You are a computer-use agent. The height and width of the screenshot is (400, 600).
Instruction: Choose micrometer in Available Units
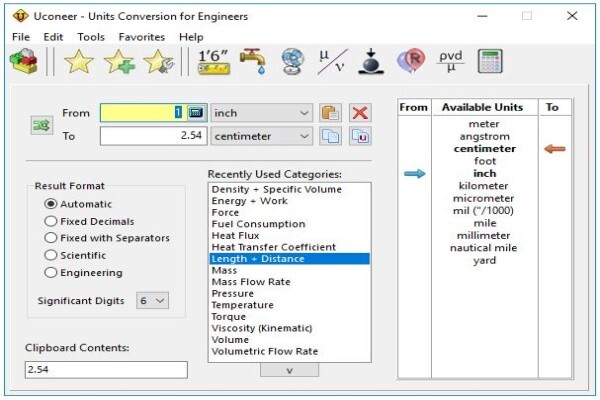(484, 198)
